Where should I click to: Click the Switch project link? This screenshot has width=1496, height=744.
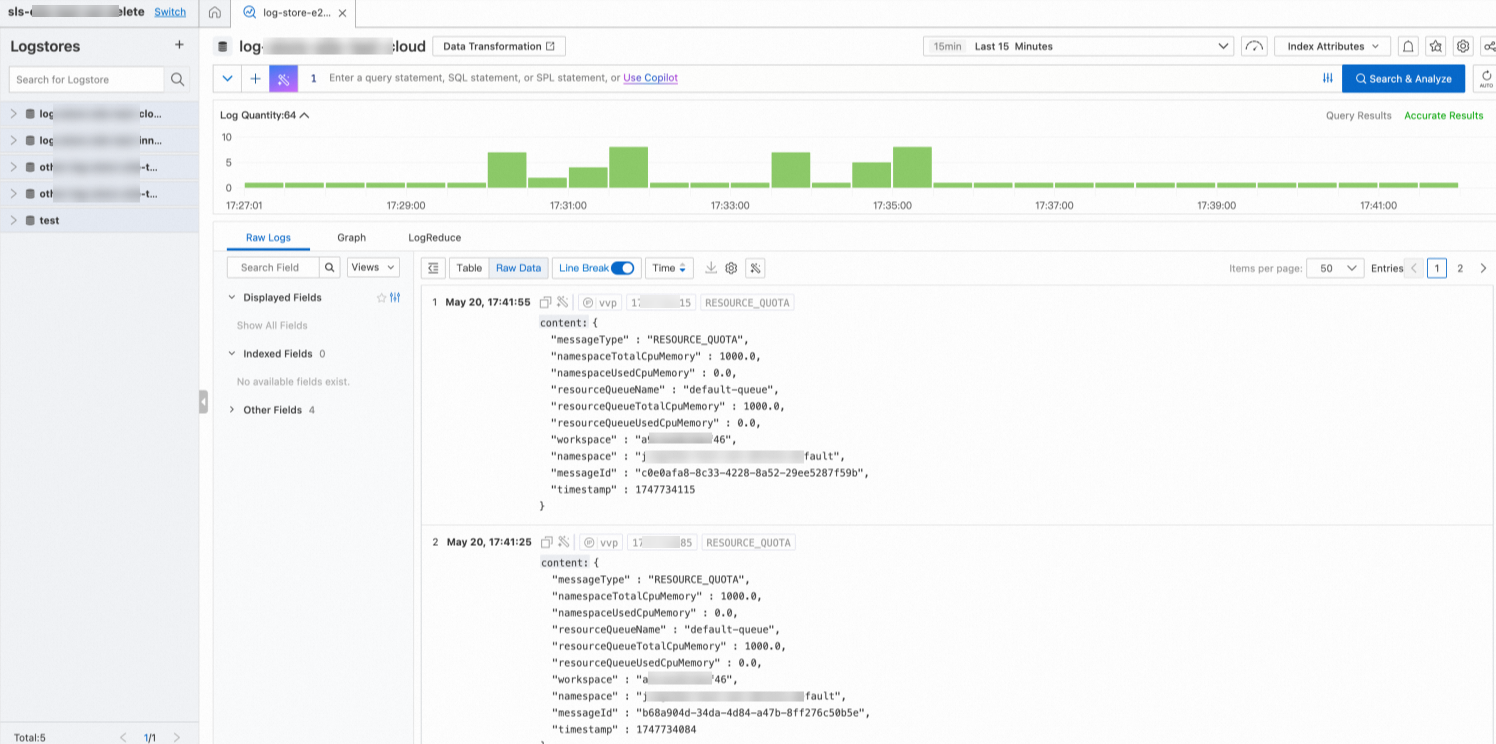pyautogui.click(x=170, y=12)
